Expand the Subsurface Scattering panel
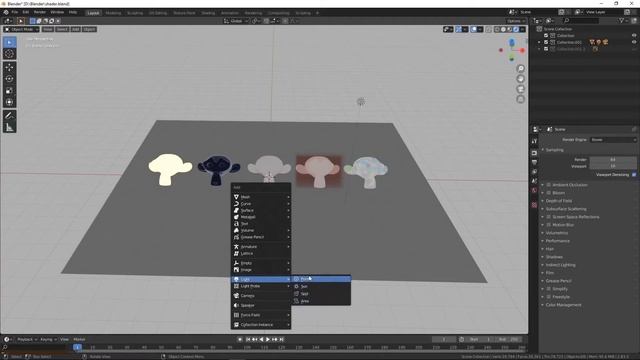This screenshot has height=360, width=640. 566,209
